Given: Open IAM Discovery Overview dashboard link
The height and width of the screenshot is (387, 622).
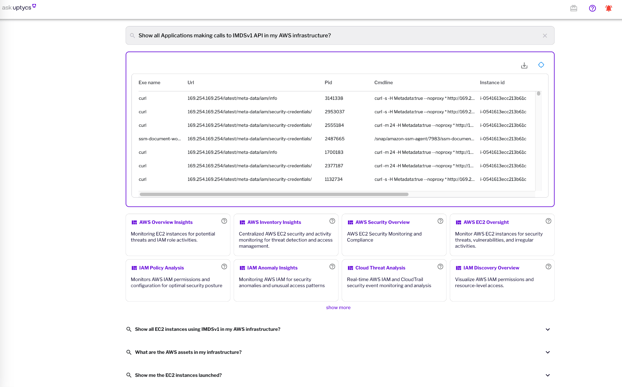Looking at the screenshot, I should click(491, 268).
